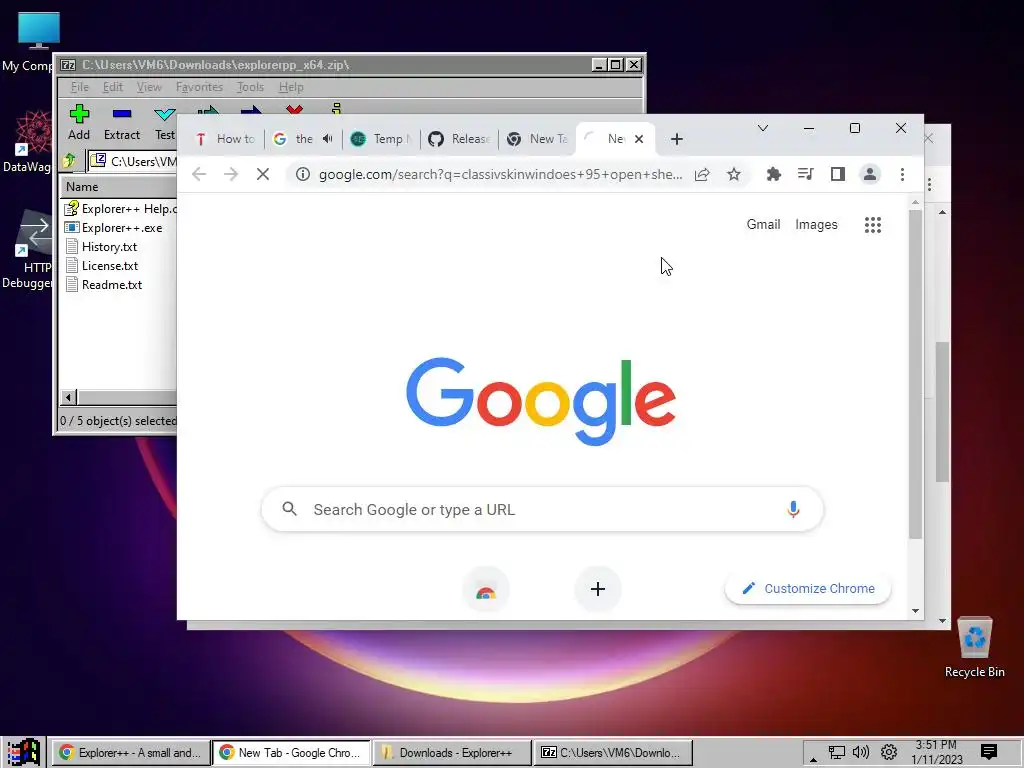Image resolution: width=1024 pixels, height=768 pixels.
Task: Stop loading the page
Action: coord(263,174)
